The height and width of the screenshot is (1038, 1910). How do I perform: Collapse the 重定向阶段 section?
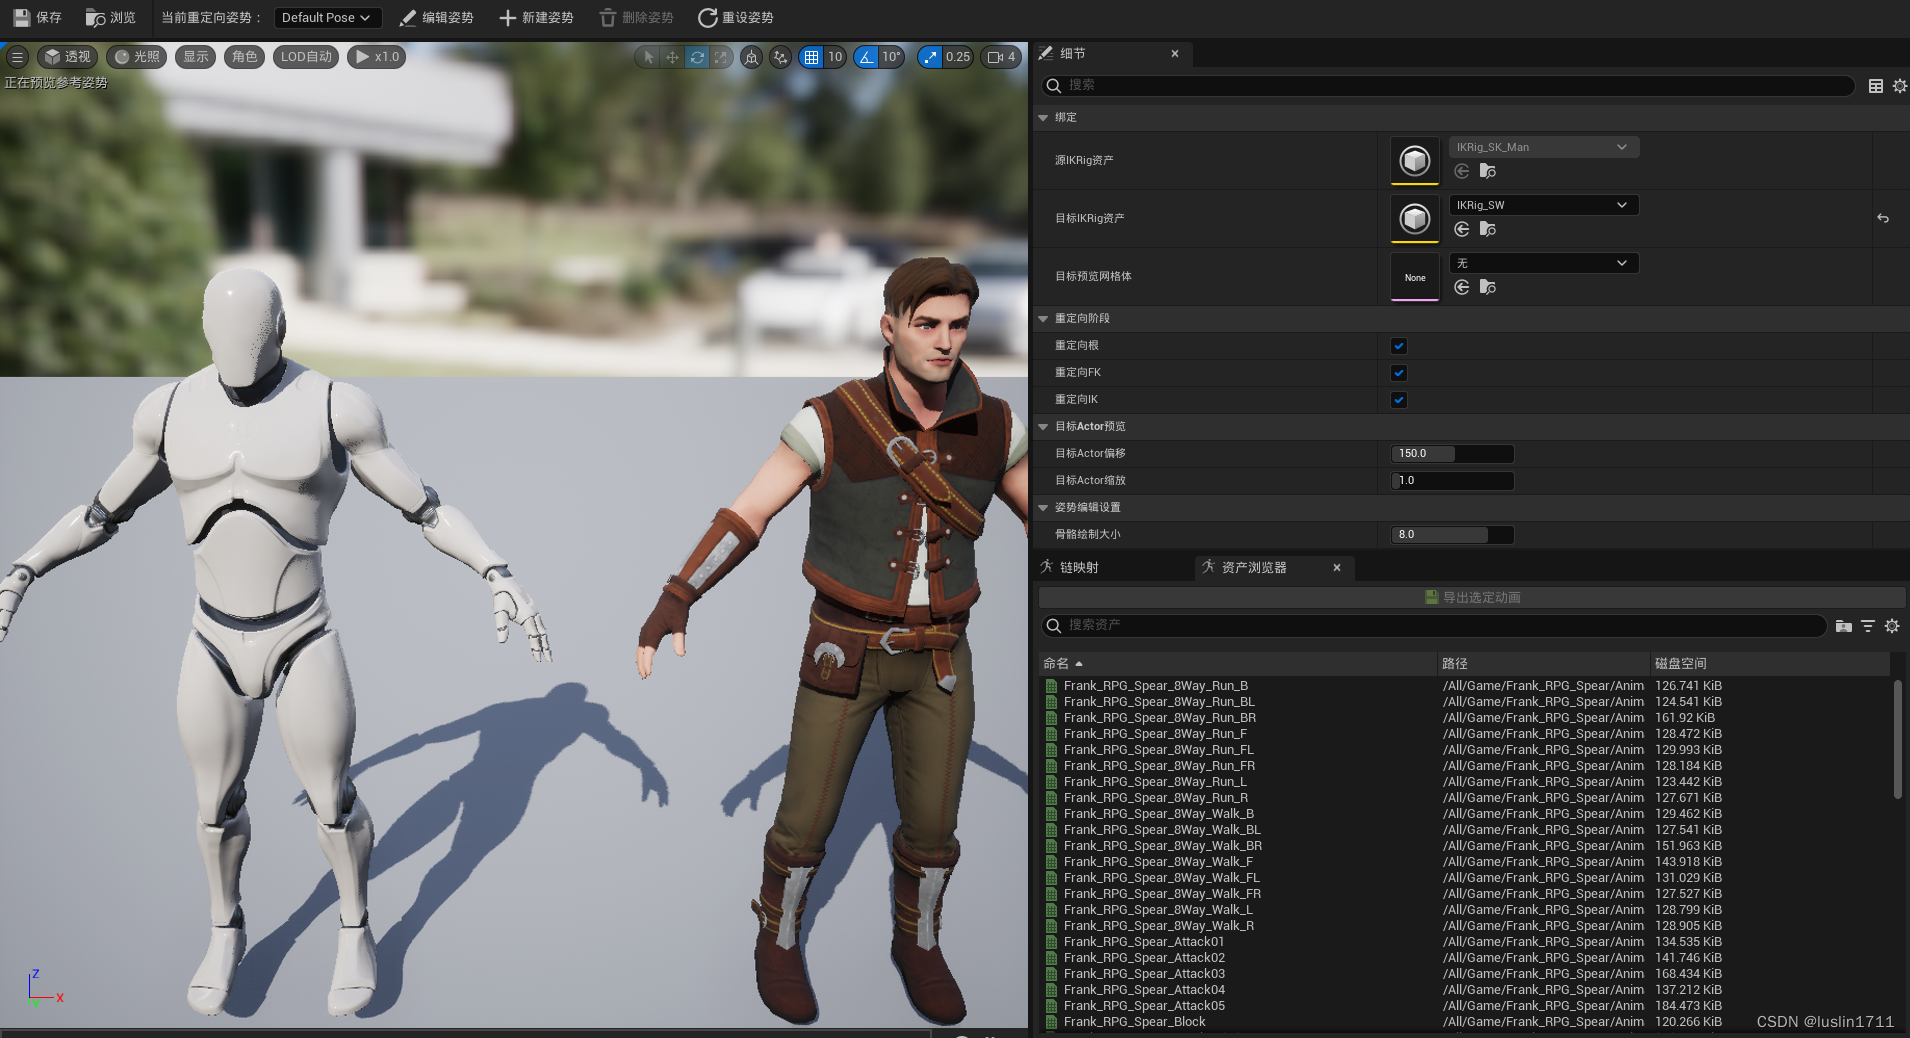click(1043, 319)
